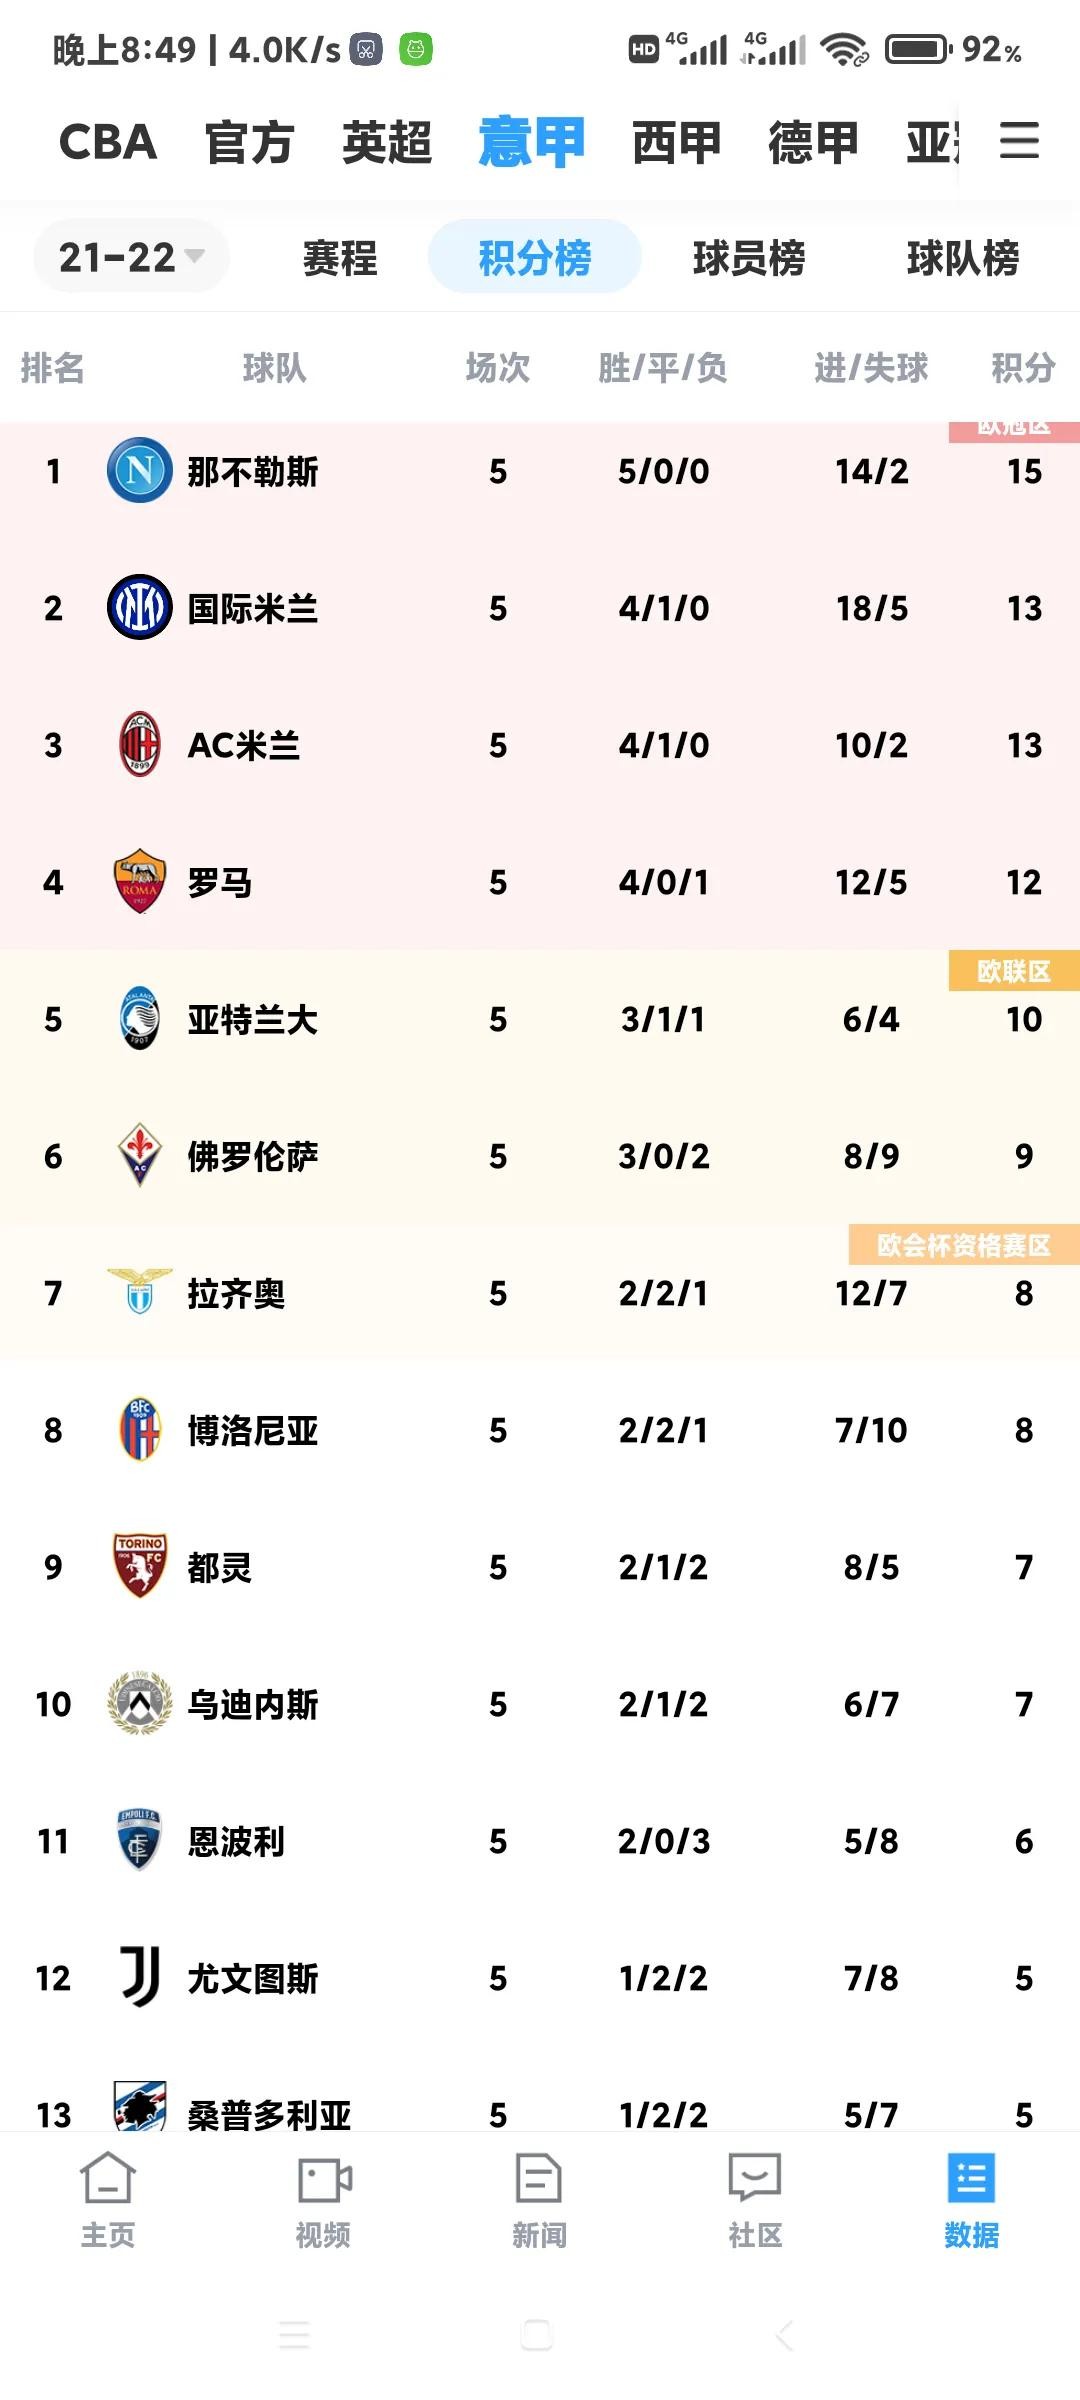Screen dimensions: 1080x2400
Task: Open the hamburger menu of league categories
Action: coord(1019,140)
